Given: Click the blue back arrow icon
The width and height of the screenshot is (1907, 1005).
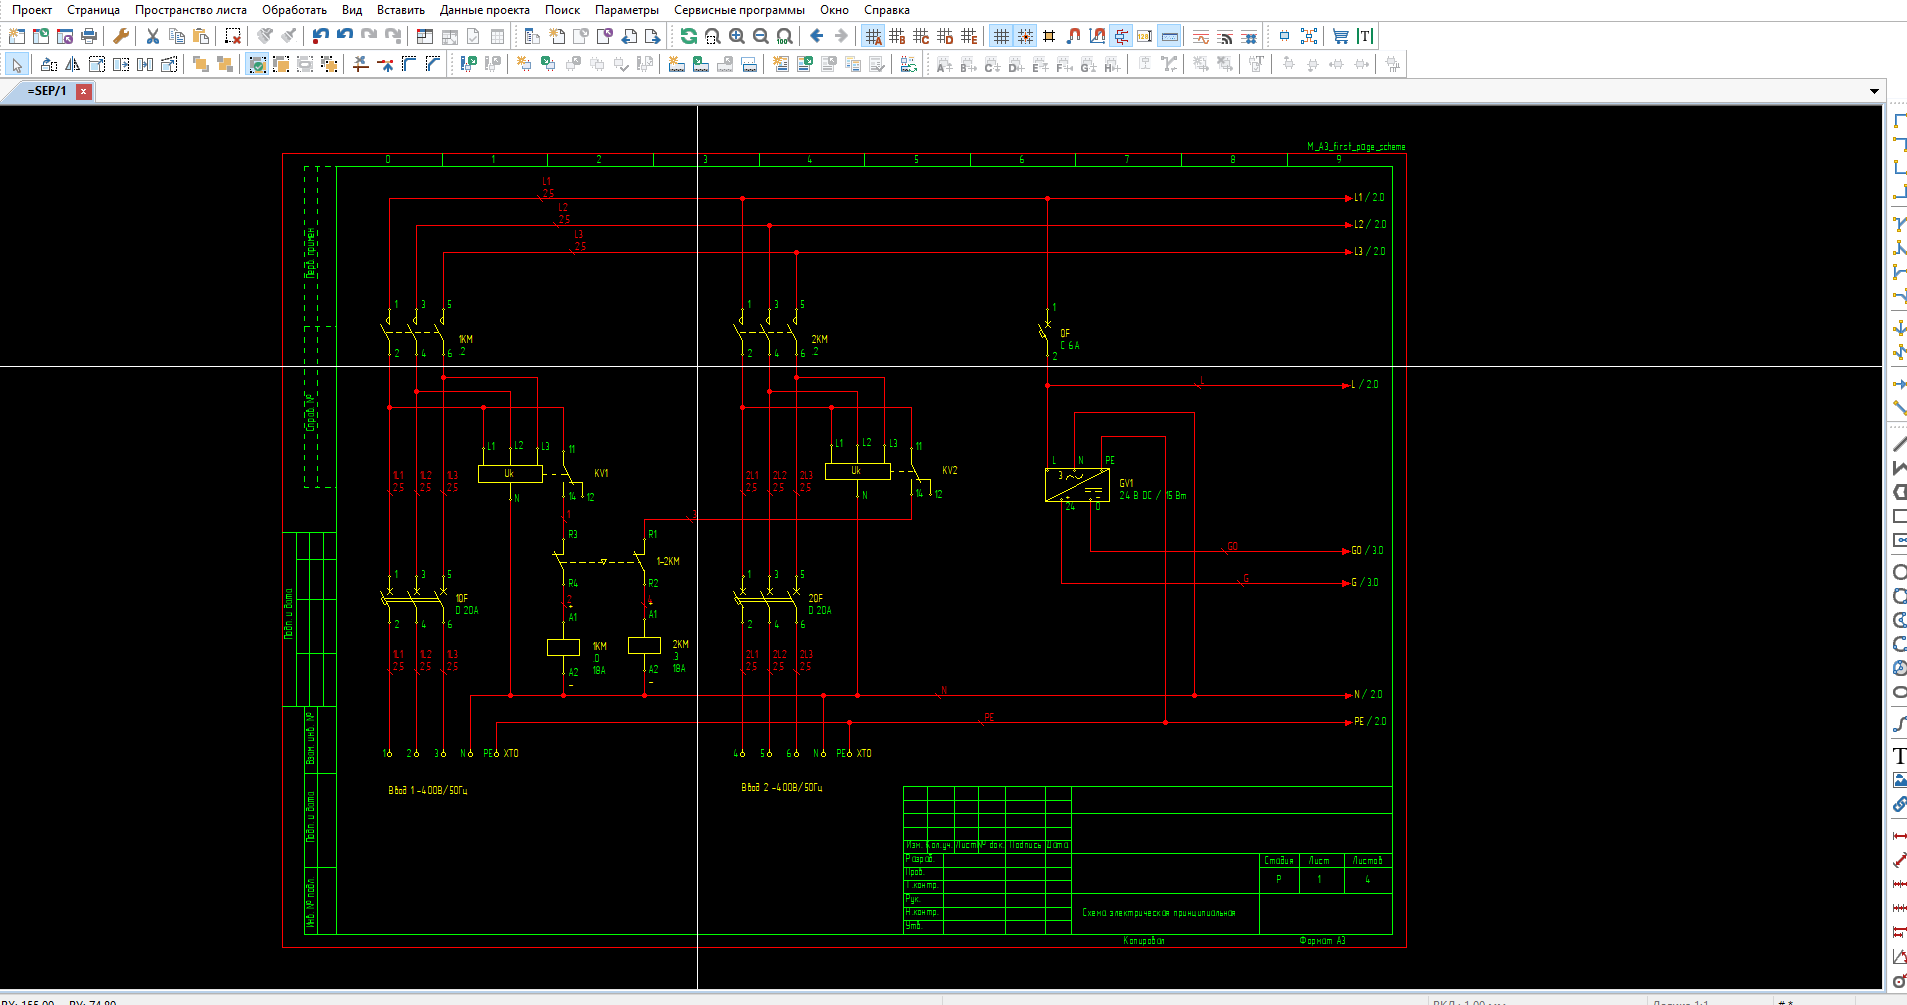Looking at the screenshot, I should coord(817,36).
